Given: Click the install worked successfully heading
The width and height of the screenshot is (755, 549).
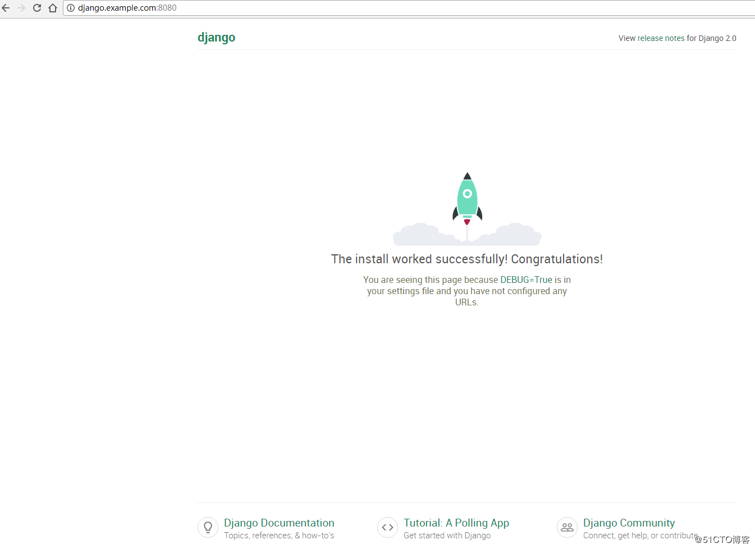Looking at the screenshot, I should click(467, 259).
